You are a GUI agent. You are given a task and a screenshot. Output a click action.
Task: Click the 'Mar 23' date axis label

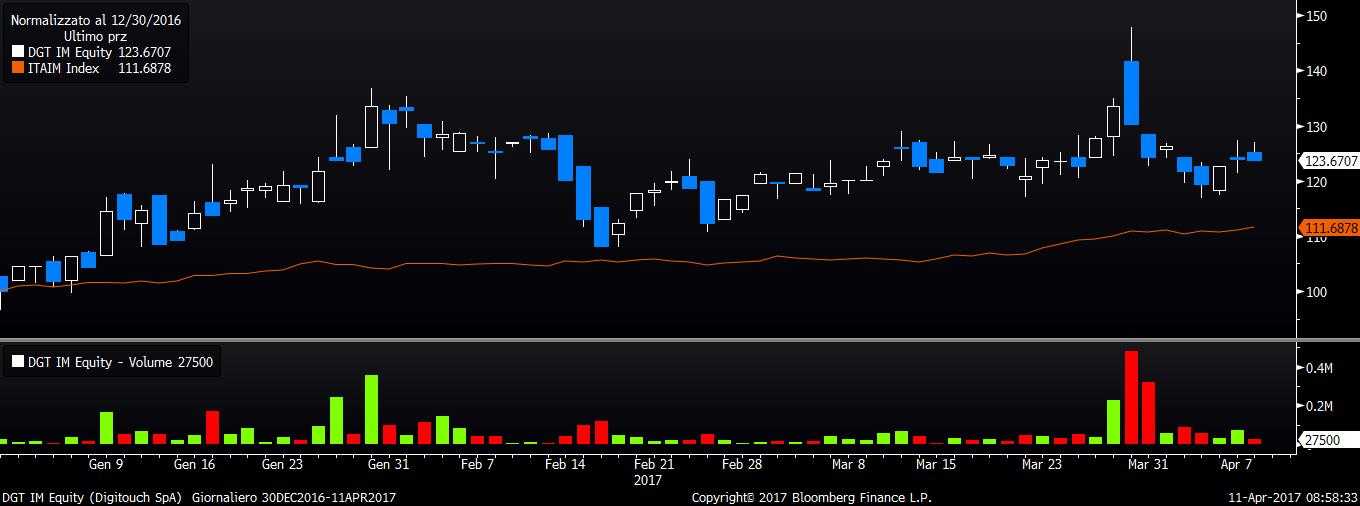[x=1042, y=465]
